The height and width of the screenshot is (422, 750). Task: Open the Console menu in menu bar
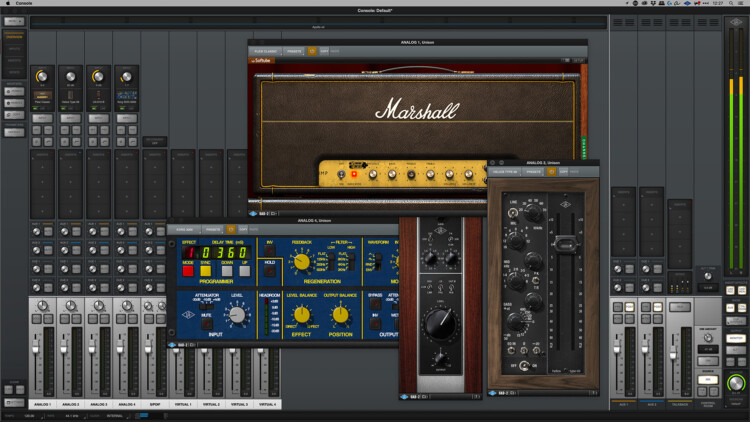pos(24,3)
